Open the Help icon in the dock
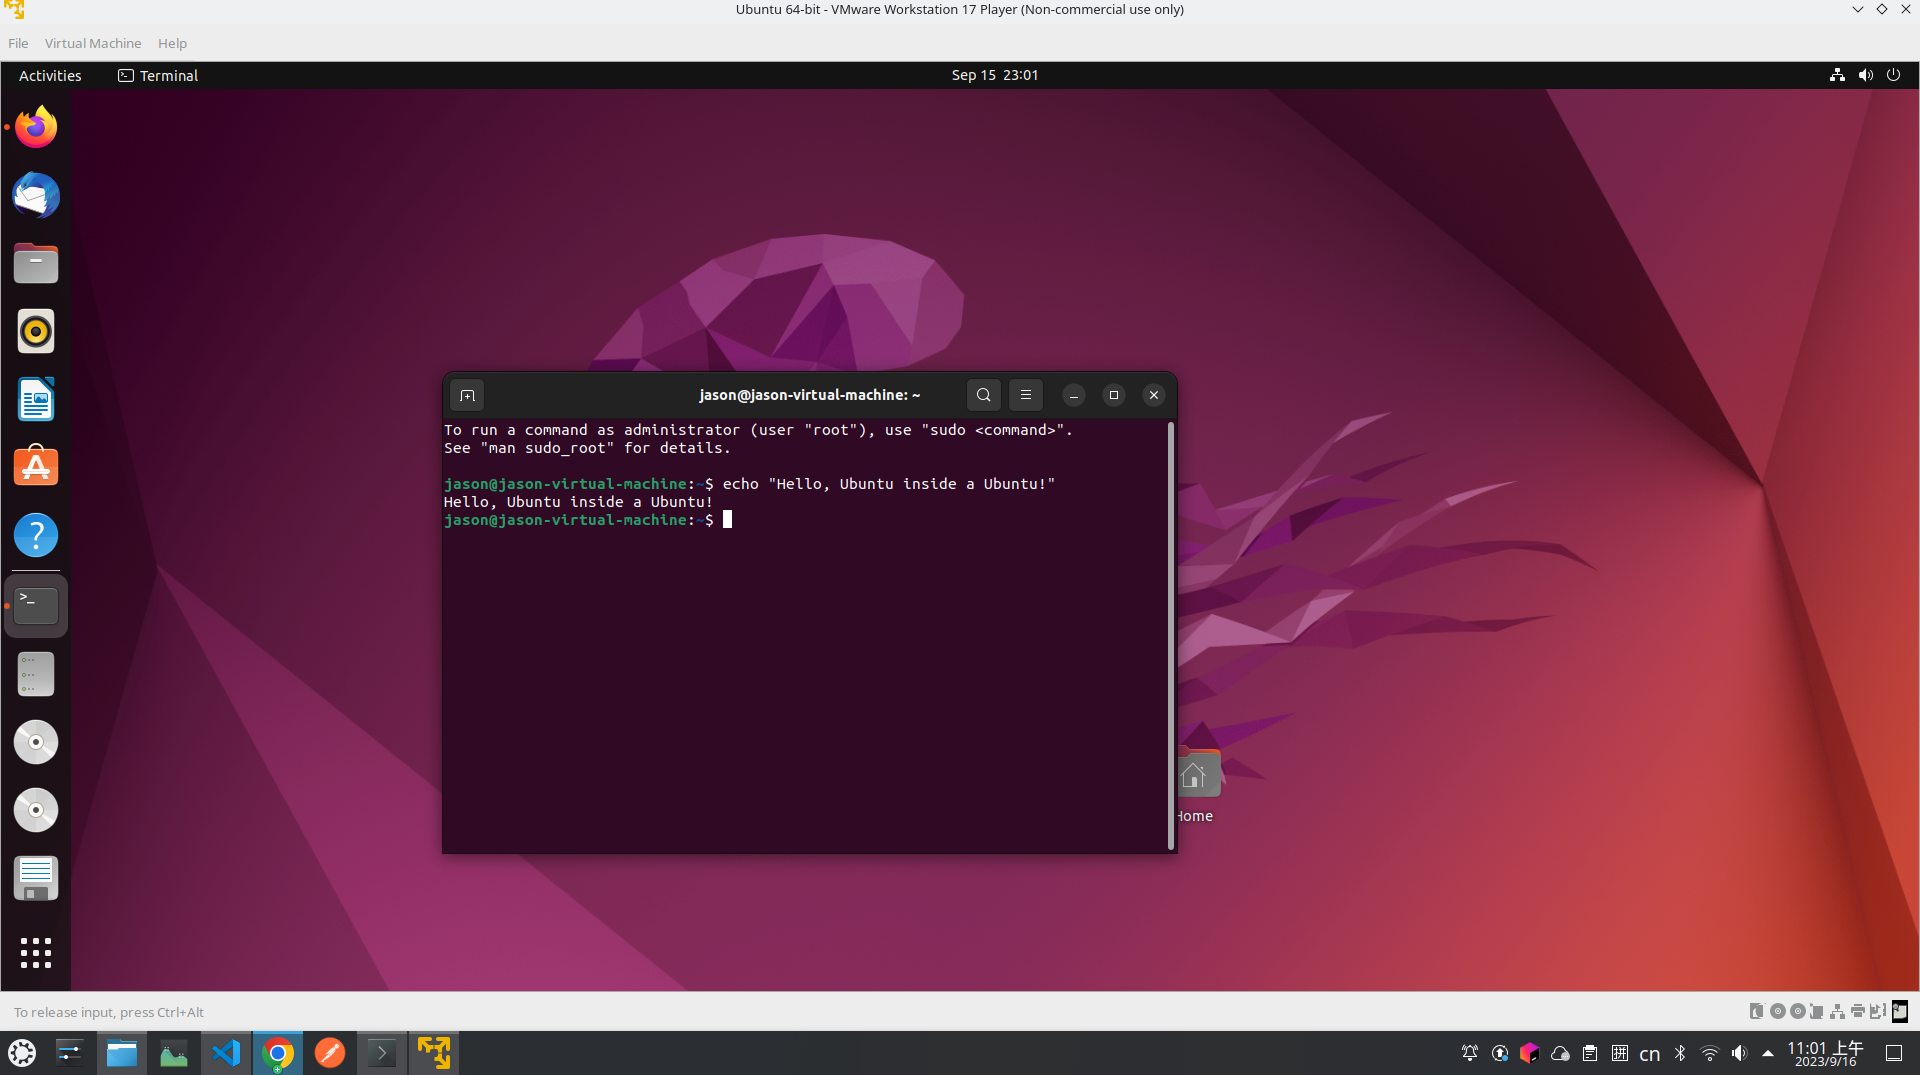This screenshot has width=1920, height=1075. point(36,535)
